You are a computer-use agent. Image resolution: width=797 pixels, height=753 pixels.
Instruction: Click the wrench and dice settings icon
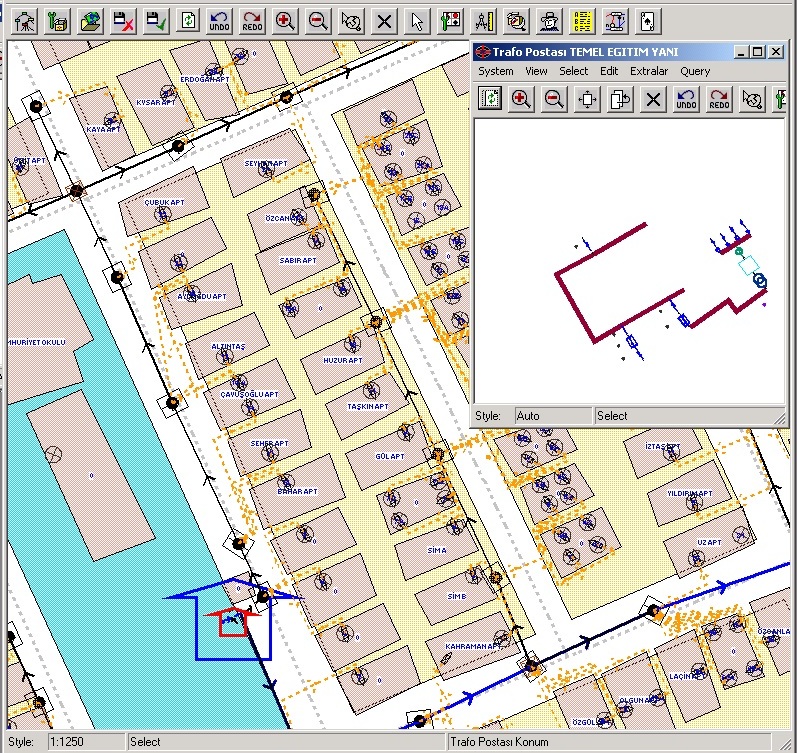click(x=450, y=21)
